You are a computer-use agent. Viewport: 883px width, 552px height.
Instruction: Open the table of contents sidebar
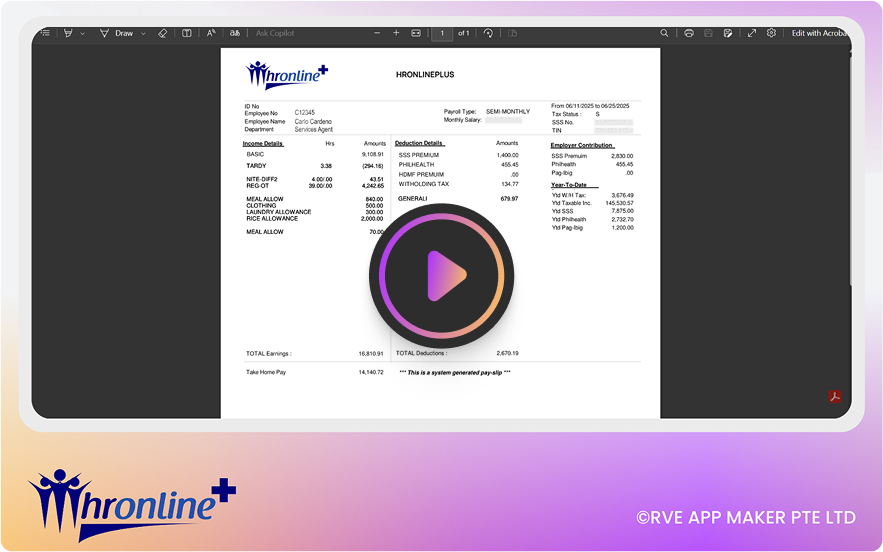pyautogui.click(x=45, y=33)
